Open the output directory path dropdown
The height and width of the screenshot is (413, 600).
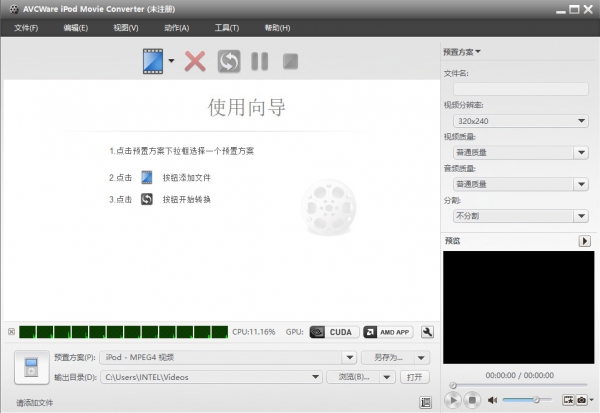(x=211, y=377)
